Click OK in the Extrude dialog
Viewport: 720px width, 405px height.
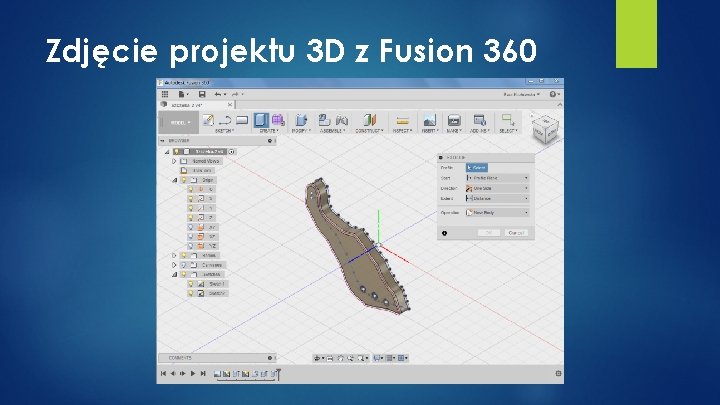(x=489, y=233)
